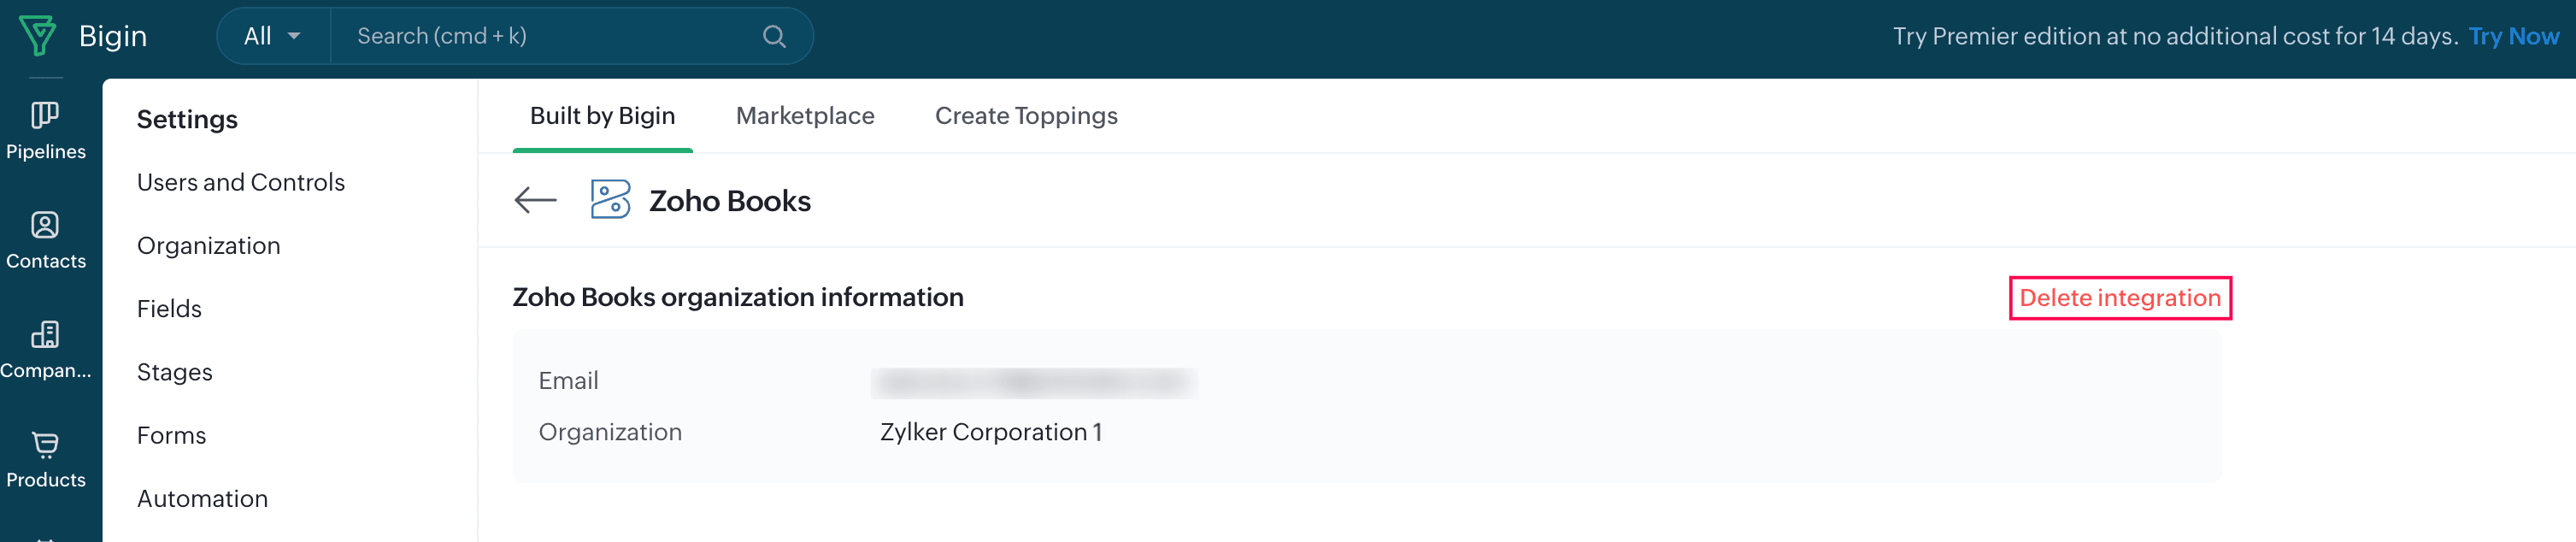Select the Products cart icon
2576x542 pixels.
45,445
